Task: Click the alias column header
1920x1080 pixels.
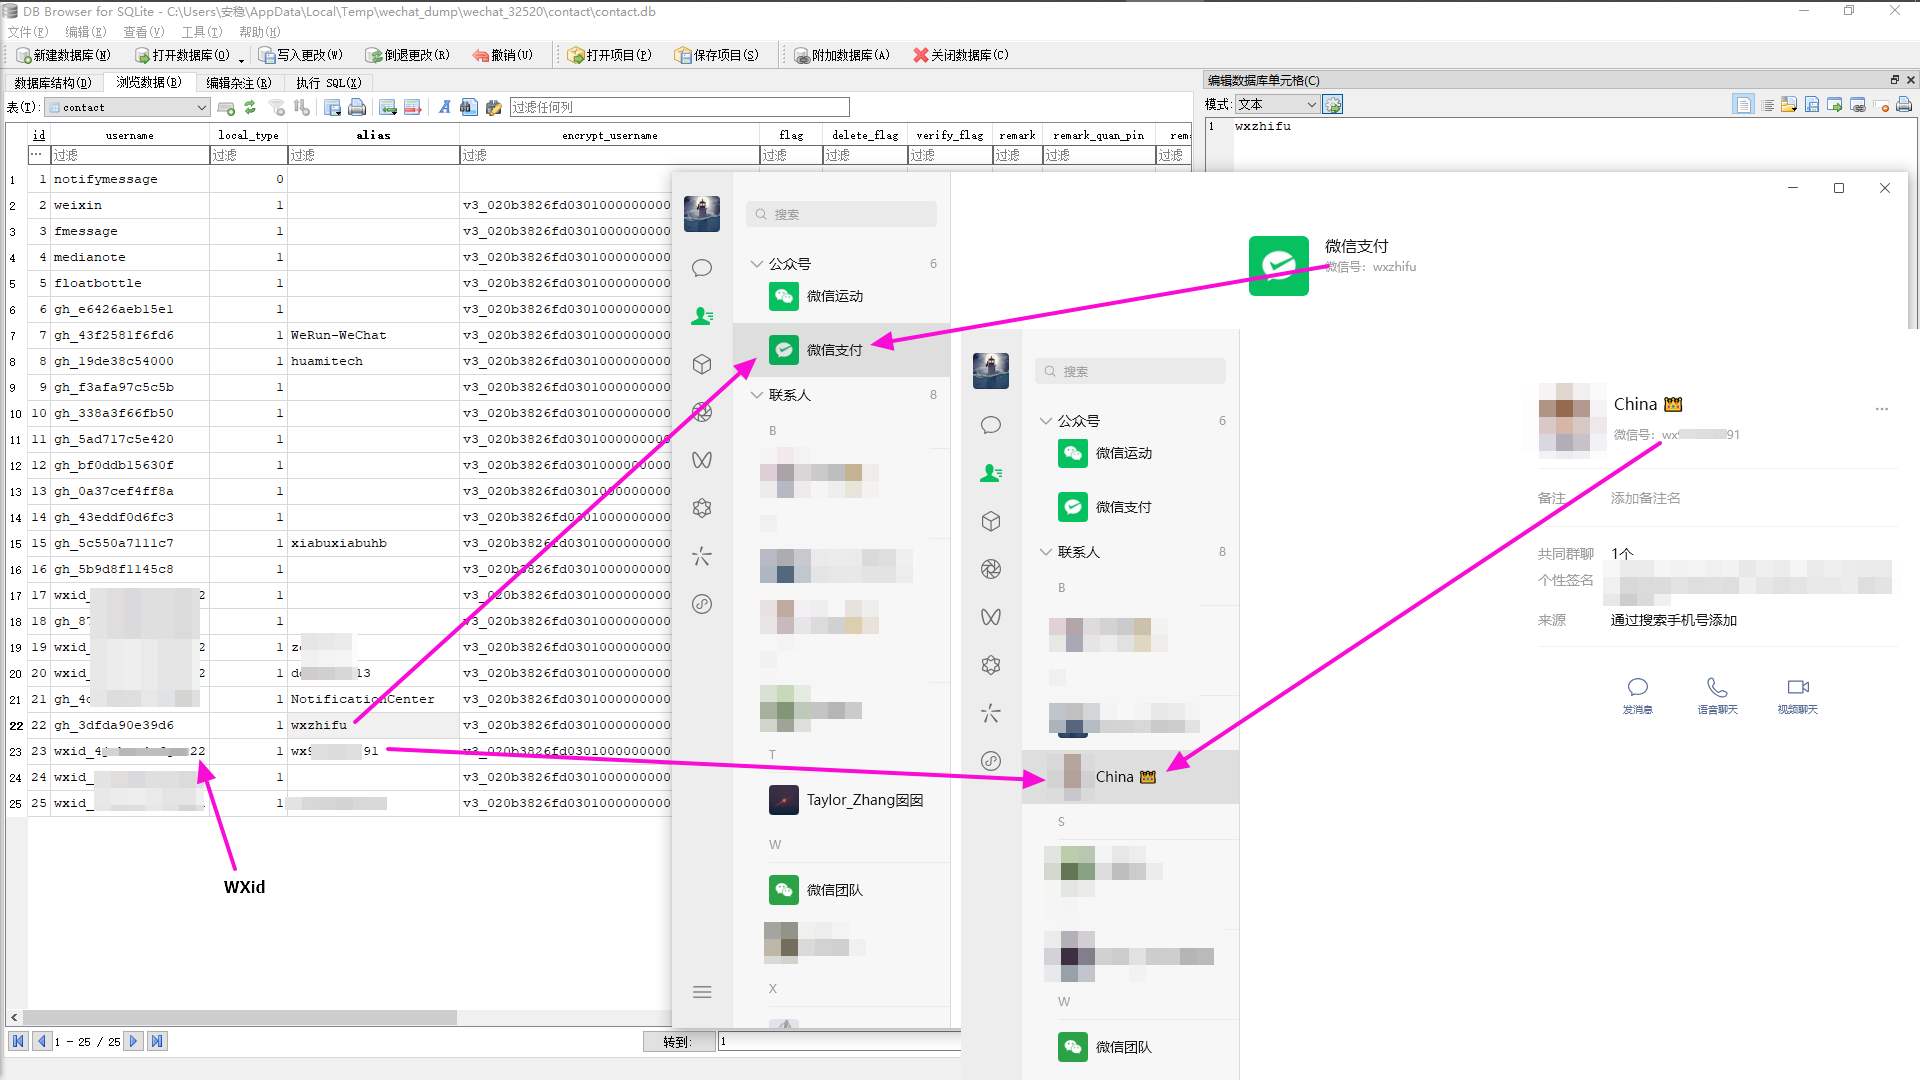Action: (373, 135)
